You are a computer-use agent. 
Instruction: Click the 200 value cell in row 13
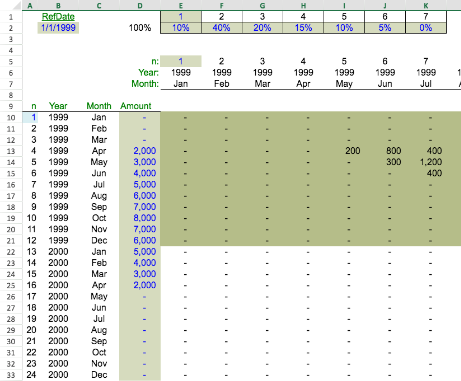pyautogui.click(x=353, y=151)
